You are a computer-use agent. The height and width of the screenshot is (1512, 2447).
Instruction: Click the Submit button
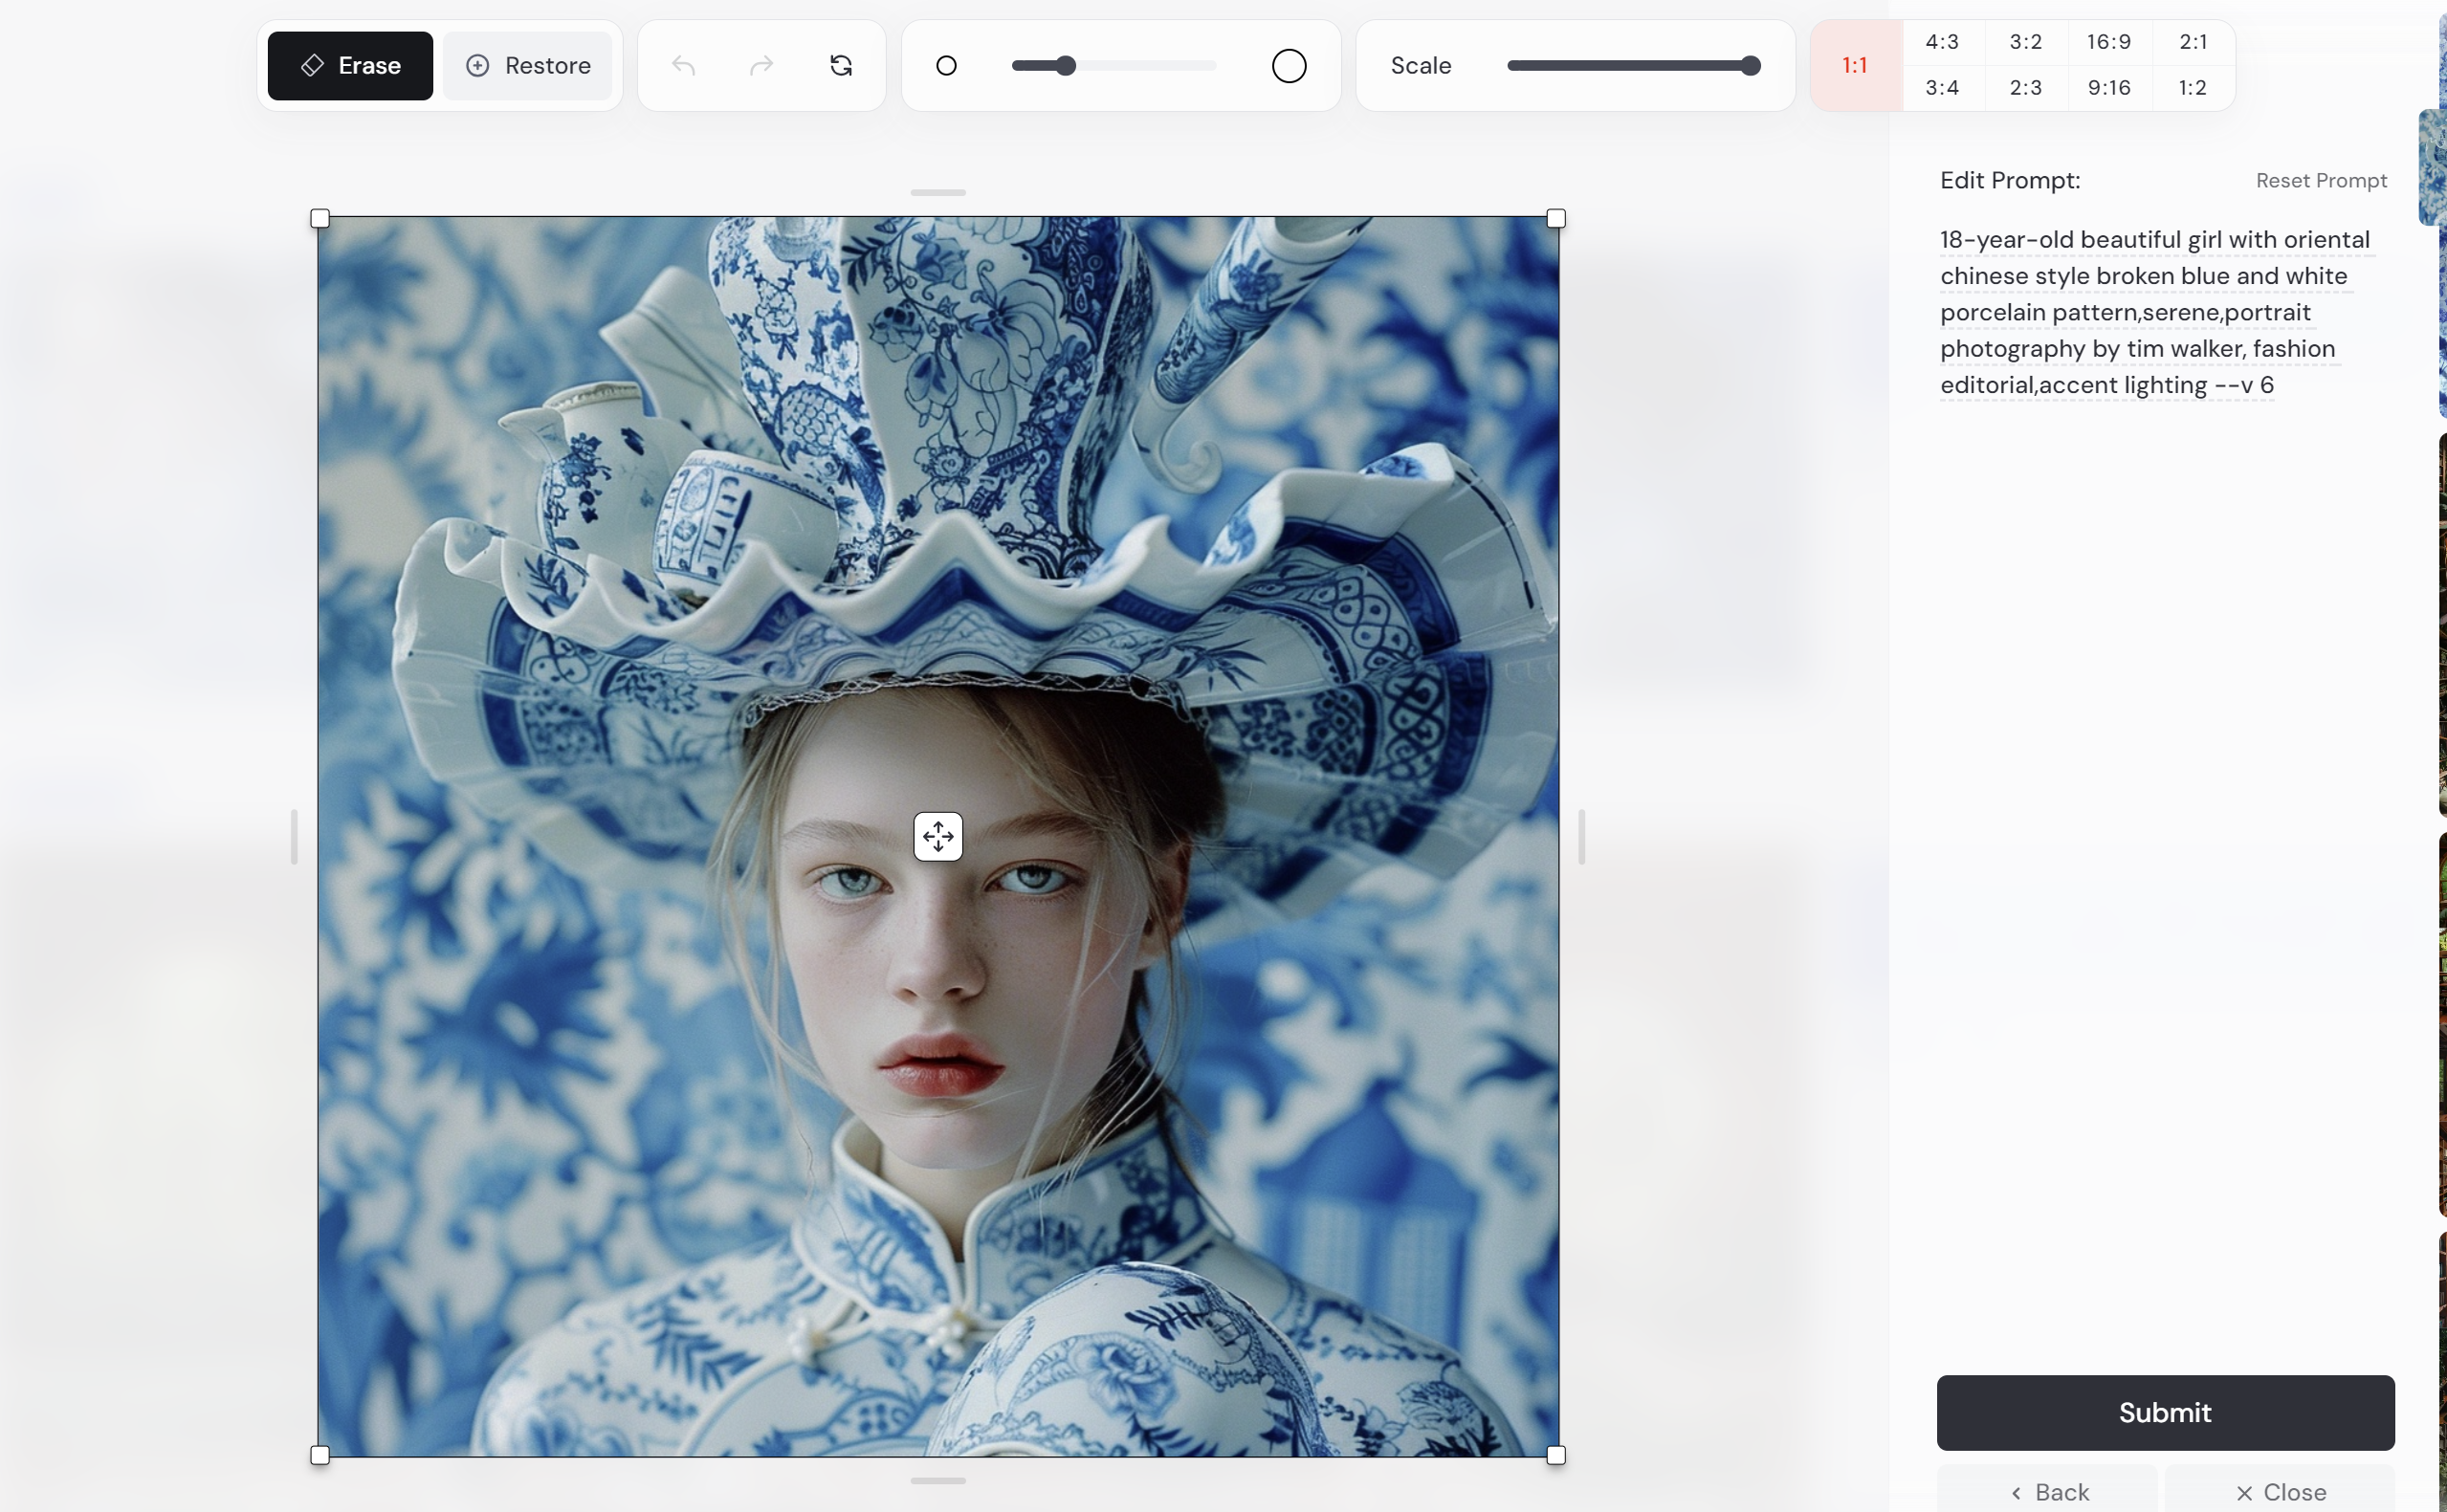(x=2163, y=1412)
